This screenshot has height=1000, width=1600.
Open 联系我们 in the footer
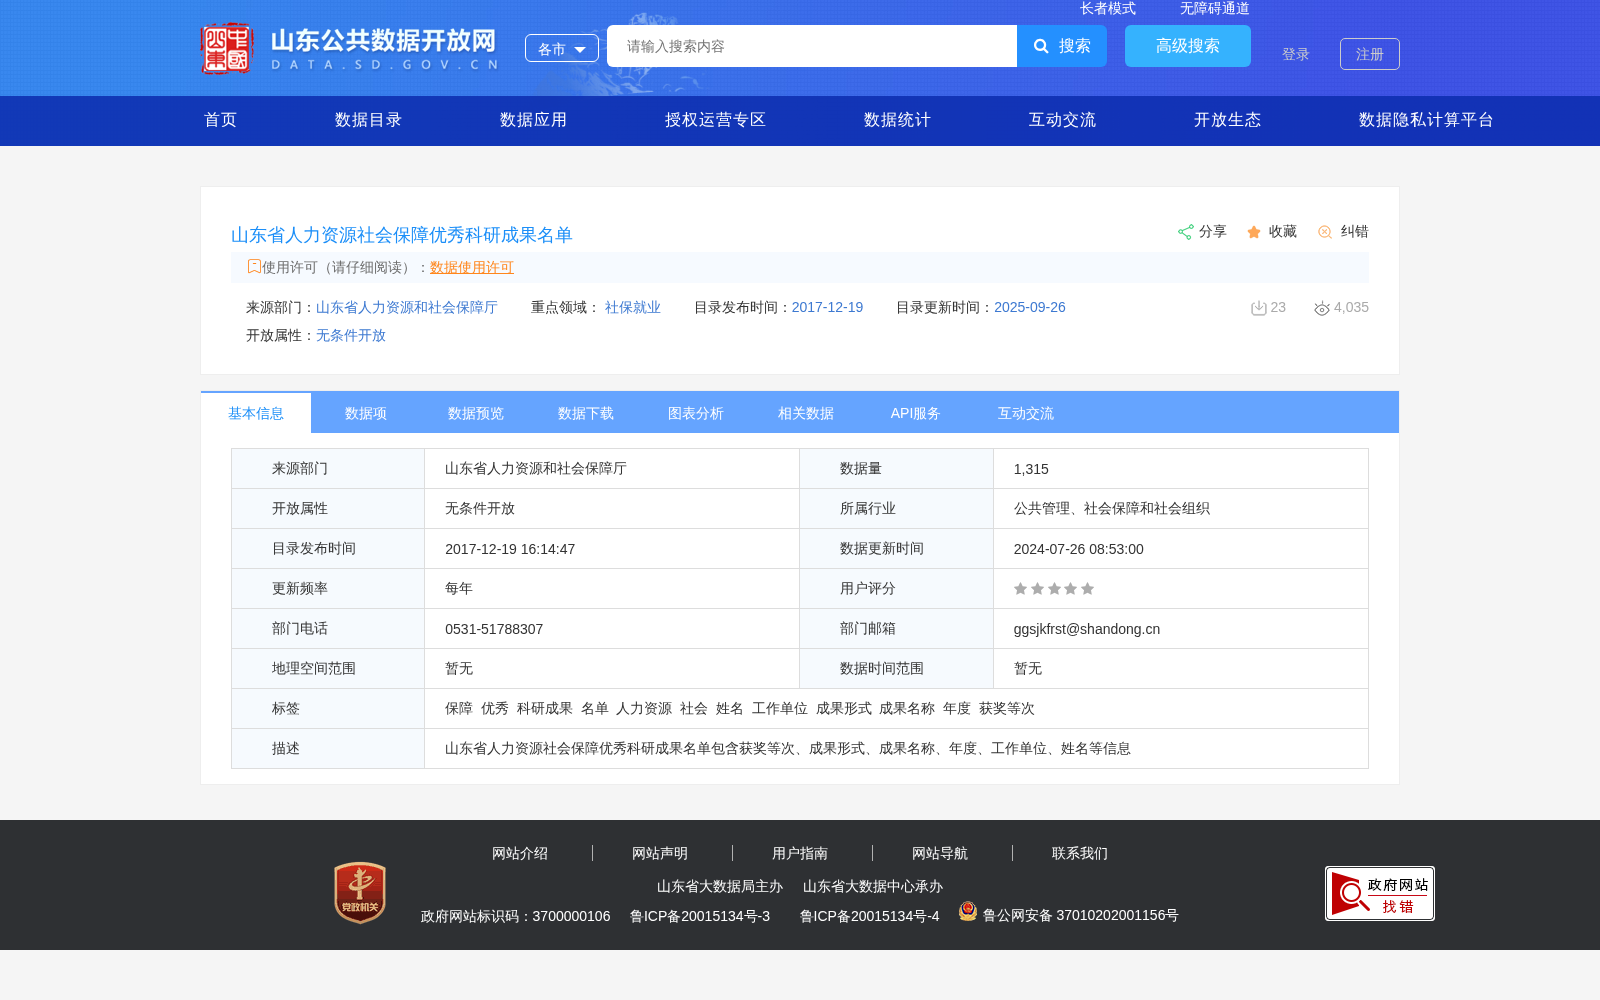[1080, 853]
